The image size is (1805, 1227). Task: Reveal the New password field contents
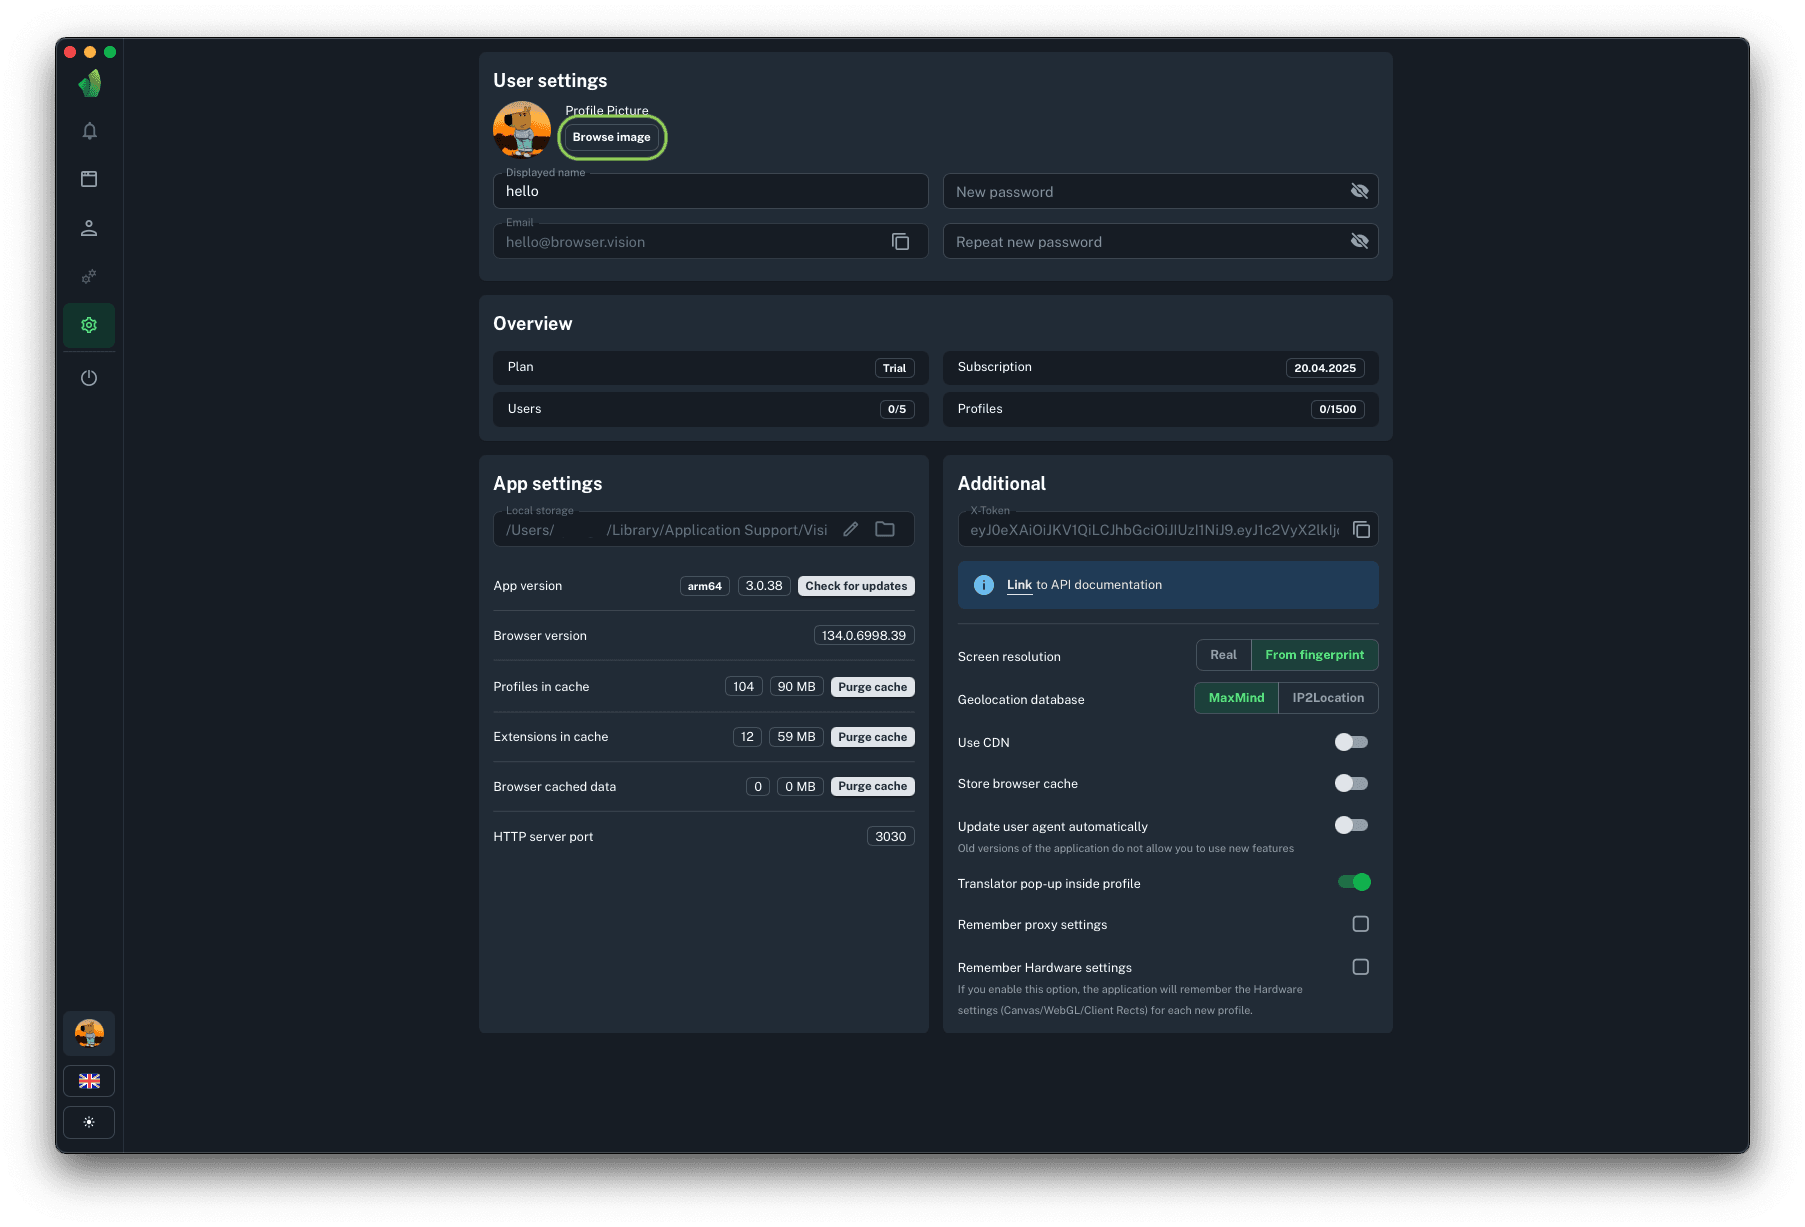1359,190
